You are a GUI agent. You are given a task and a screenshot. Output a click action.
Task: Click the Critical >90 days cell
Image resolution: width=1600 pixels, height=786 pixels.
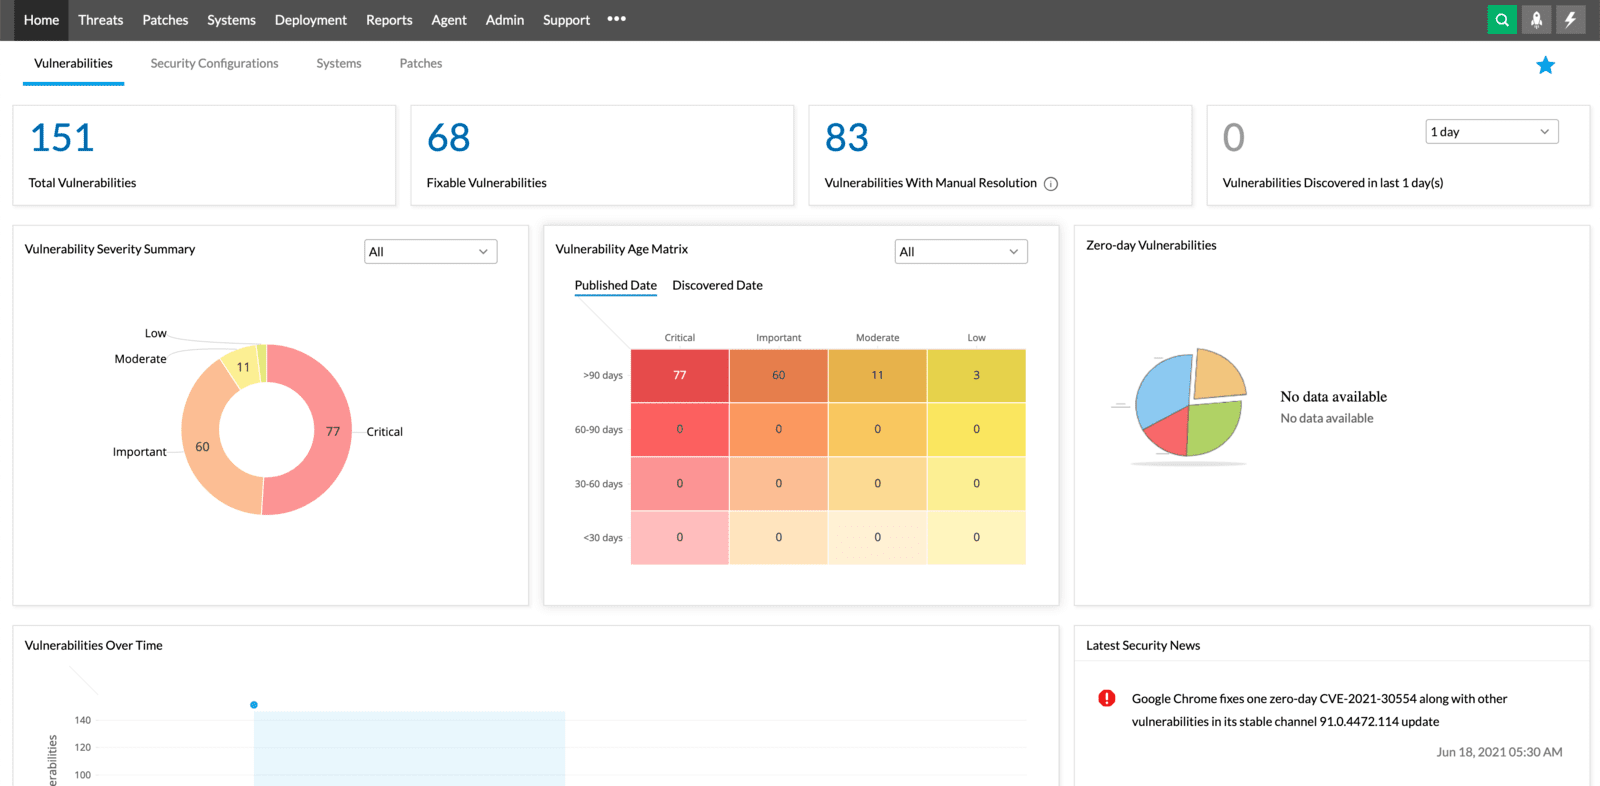[679, 376]
